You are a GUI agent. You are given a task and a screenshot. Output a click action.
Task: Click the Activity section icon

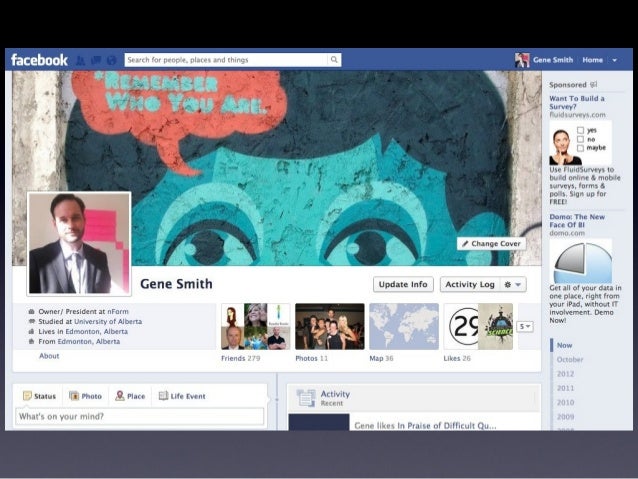click(x=306, y=398)
